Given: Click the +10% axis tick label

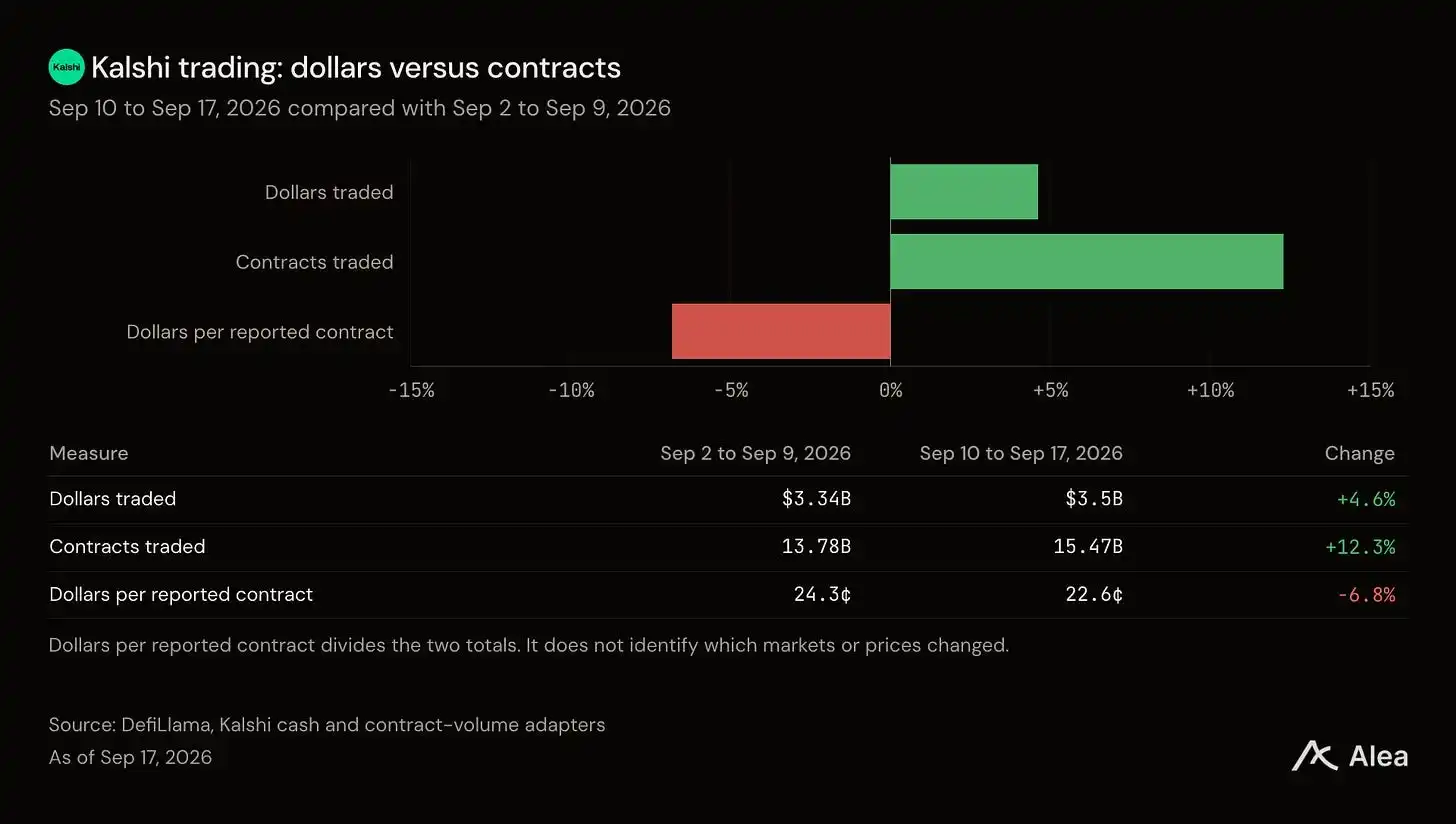Looking at the screenshot, I should point(1210,391).
